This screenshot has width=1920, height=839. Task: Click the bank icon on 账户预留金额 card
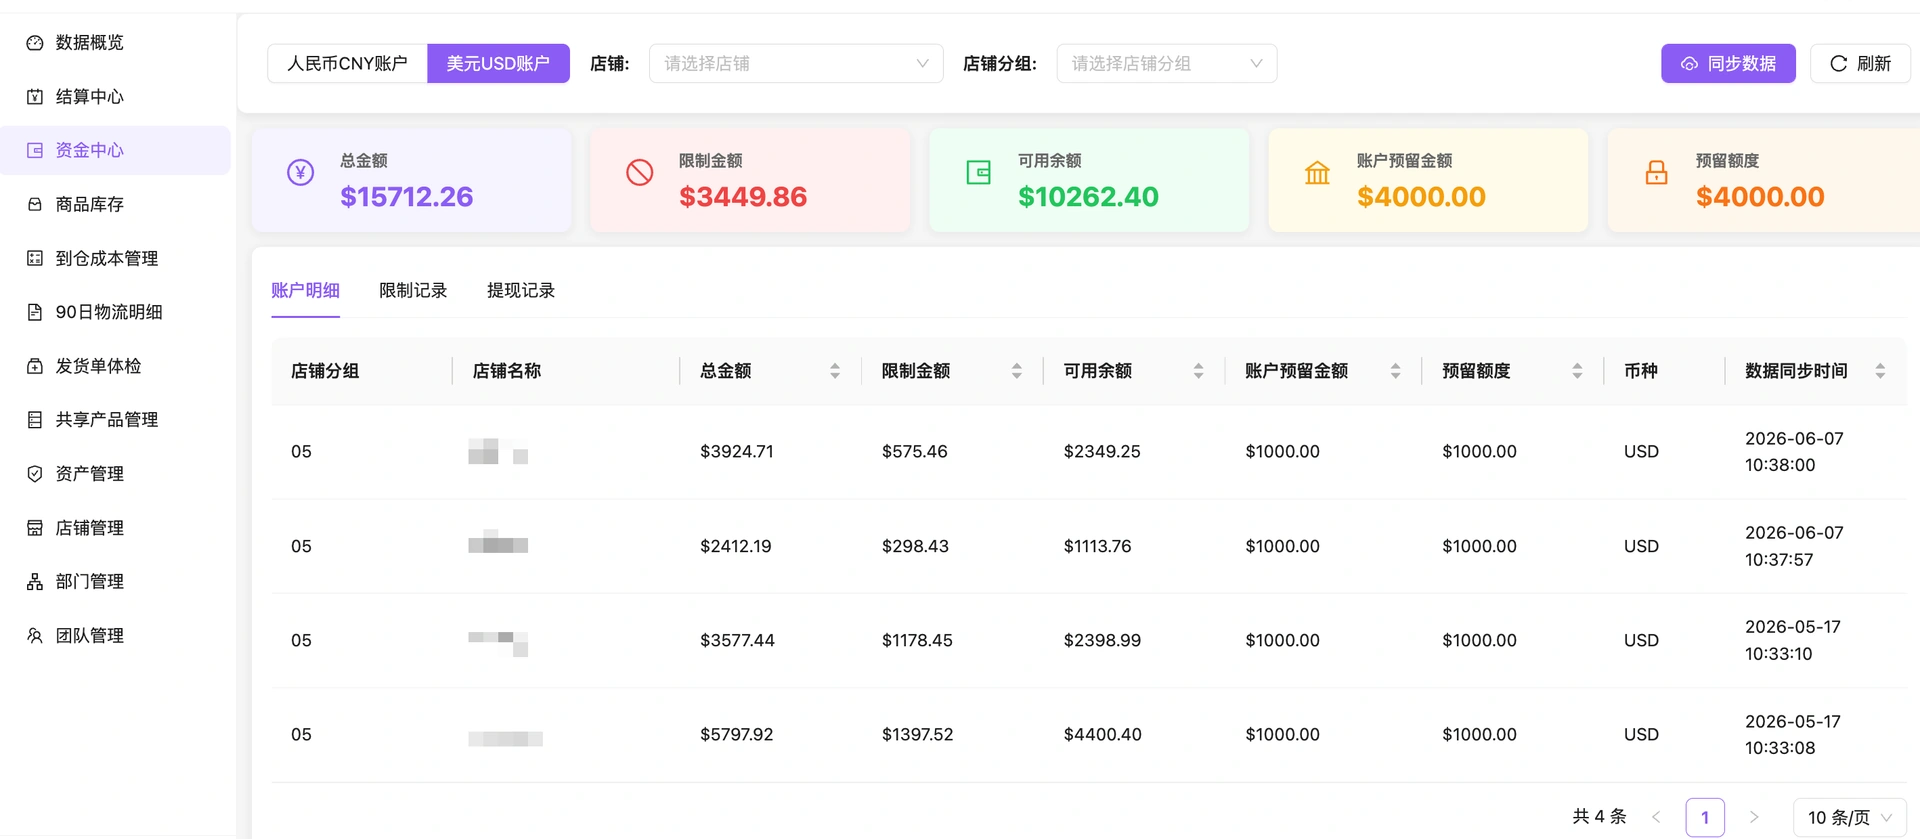tap(1317, 172)
